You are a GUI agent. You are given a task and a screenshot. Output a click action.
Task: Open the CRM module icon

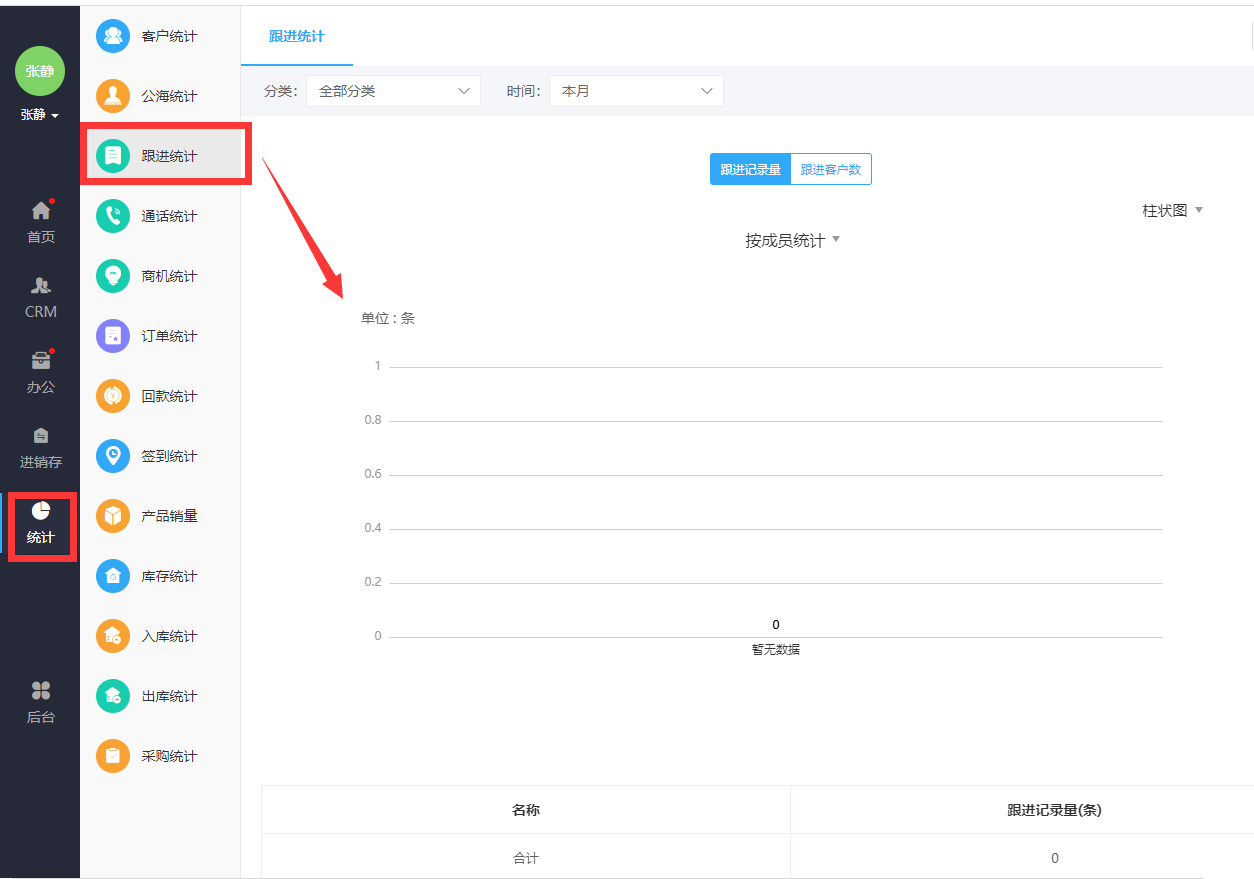tap(40, 286)
